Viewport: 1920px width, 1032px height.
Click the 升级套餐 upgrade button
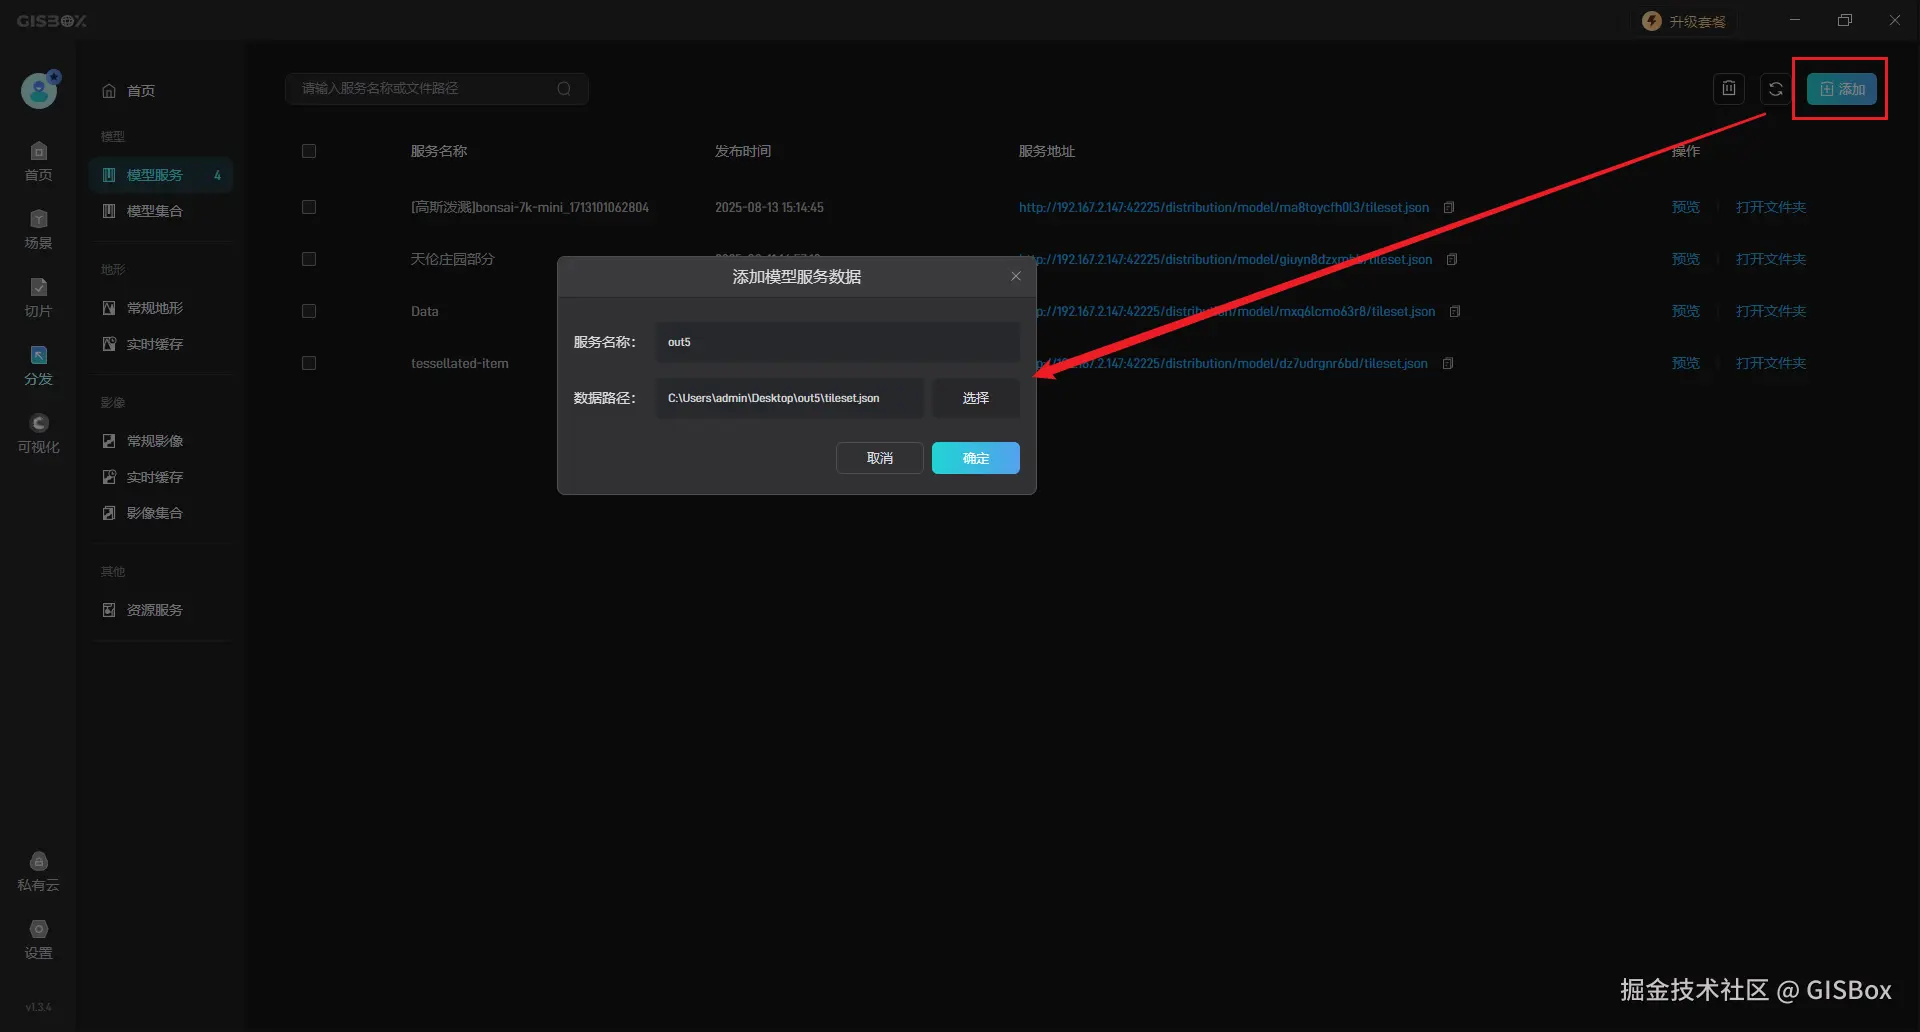tap(1685, 21)
